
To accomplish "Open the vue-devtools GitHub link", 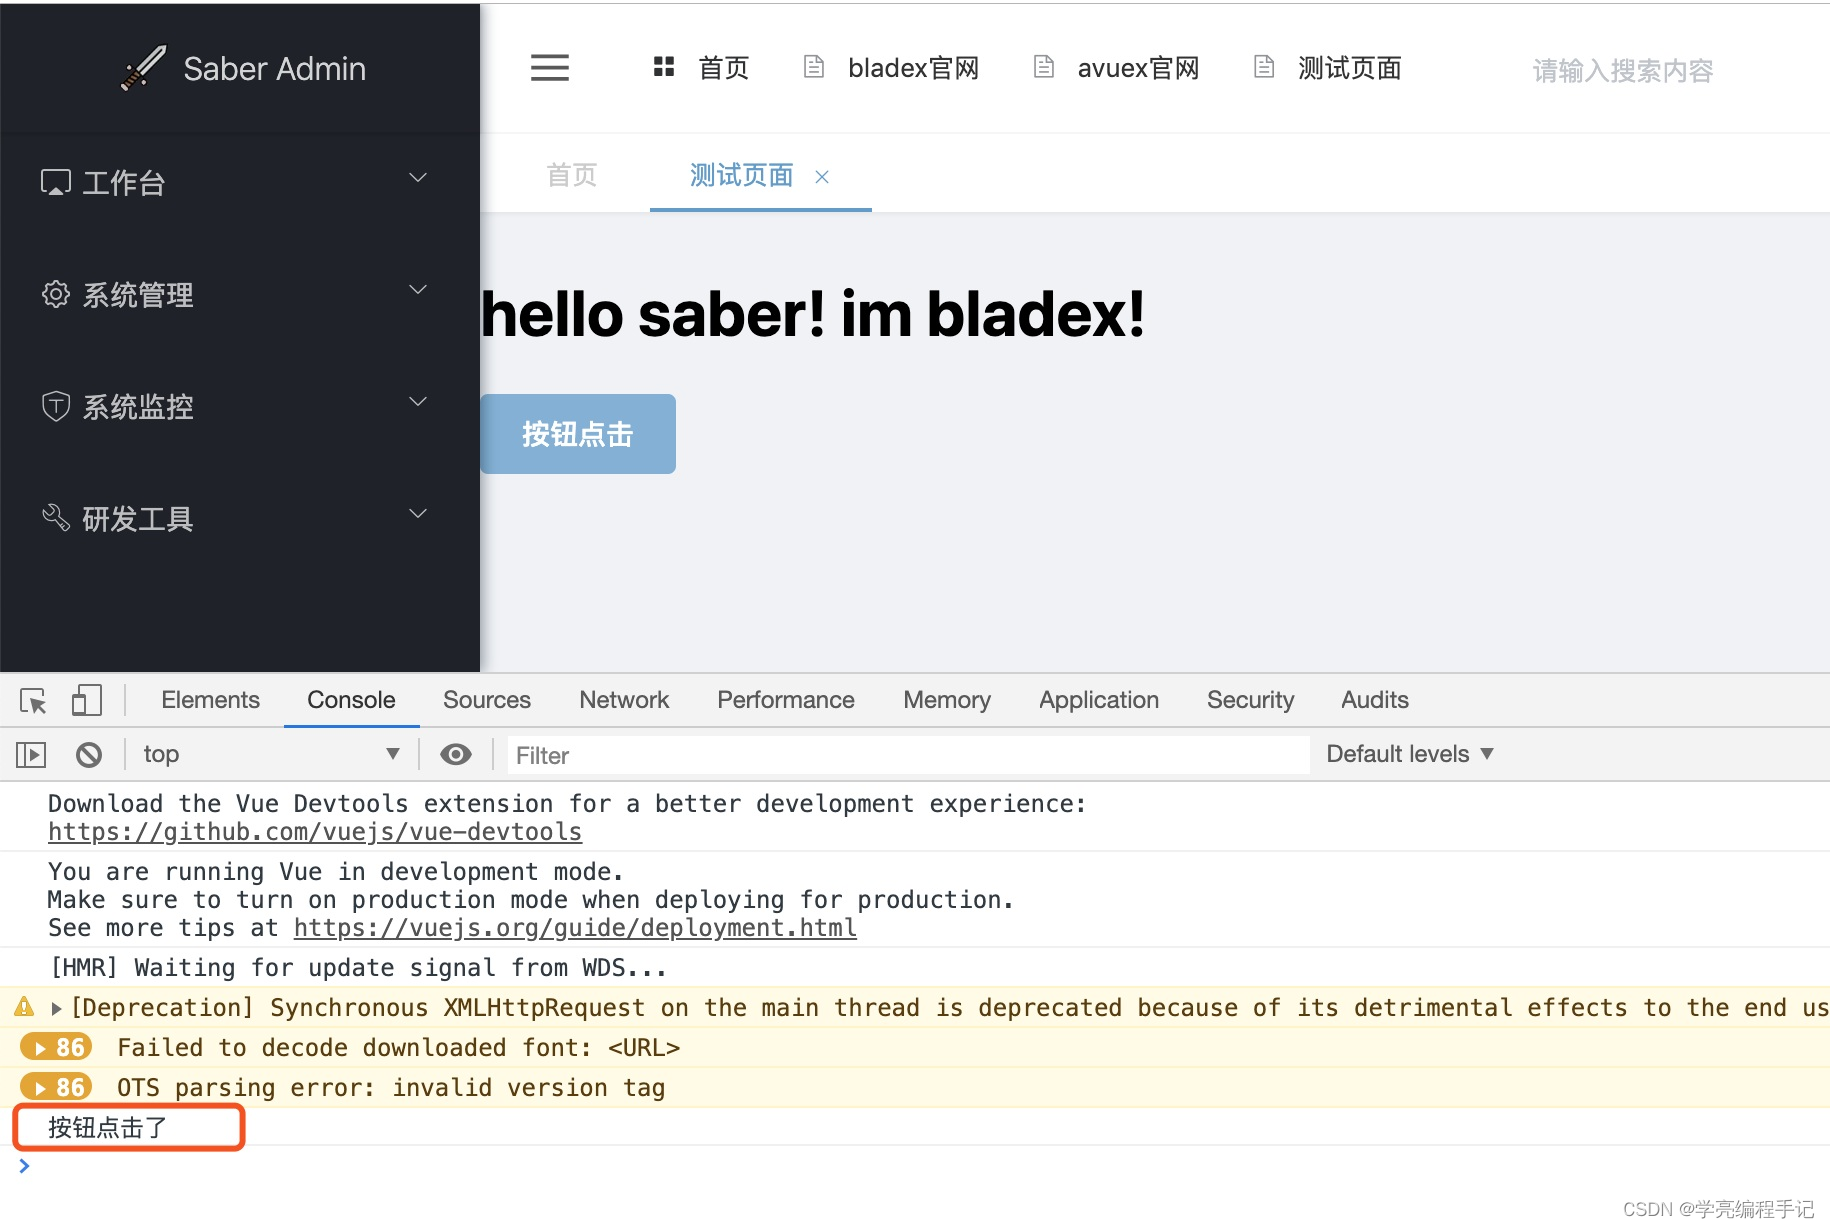I will coord(314,831).
